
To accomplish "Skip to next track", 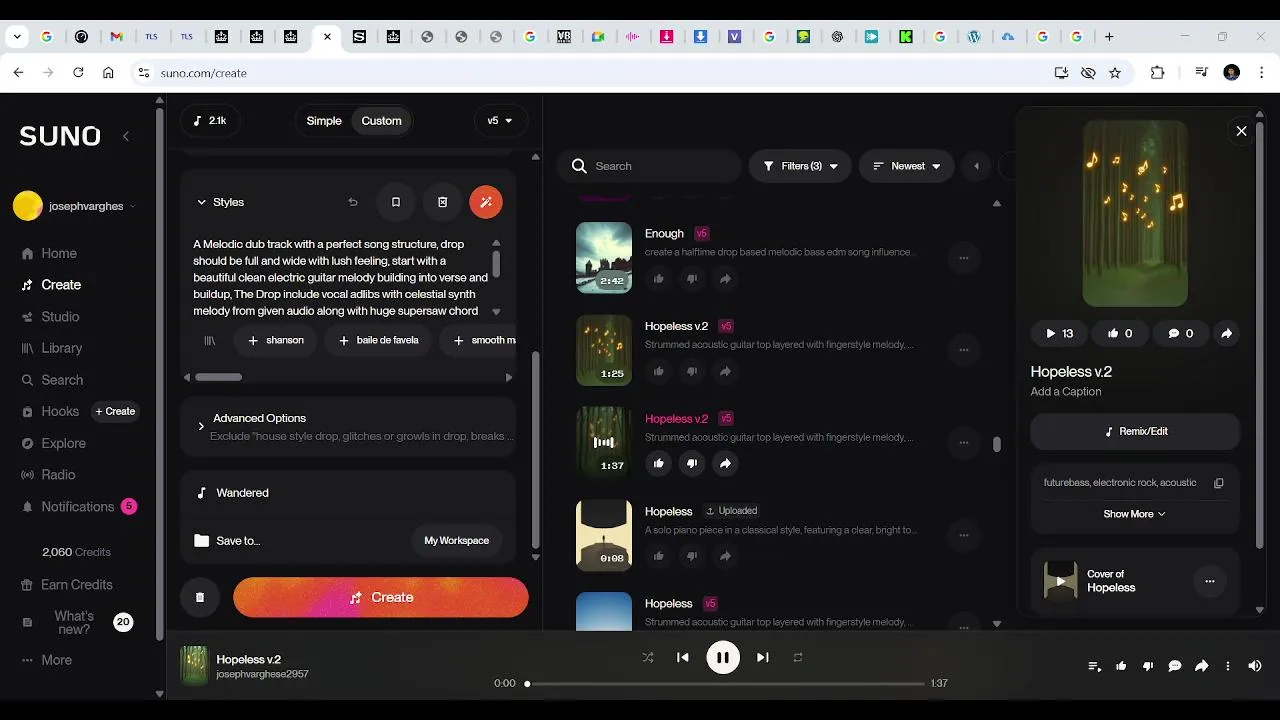I will pos(762,657).
